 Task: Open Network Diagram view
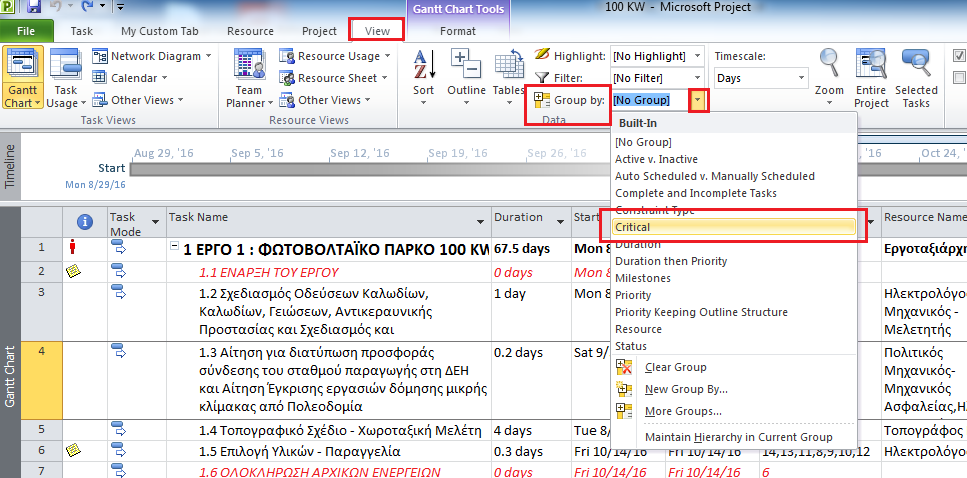click(152, 56)
